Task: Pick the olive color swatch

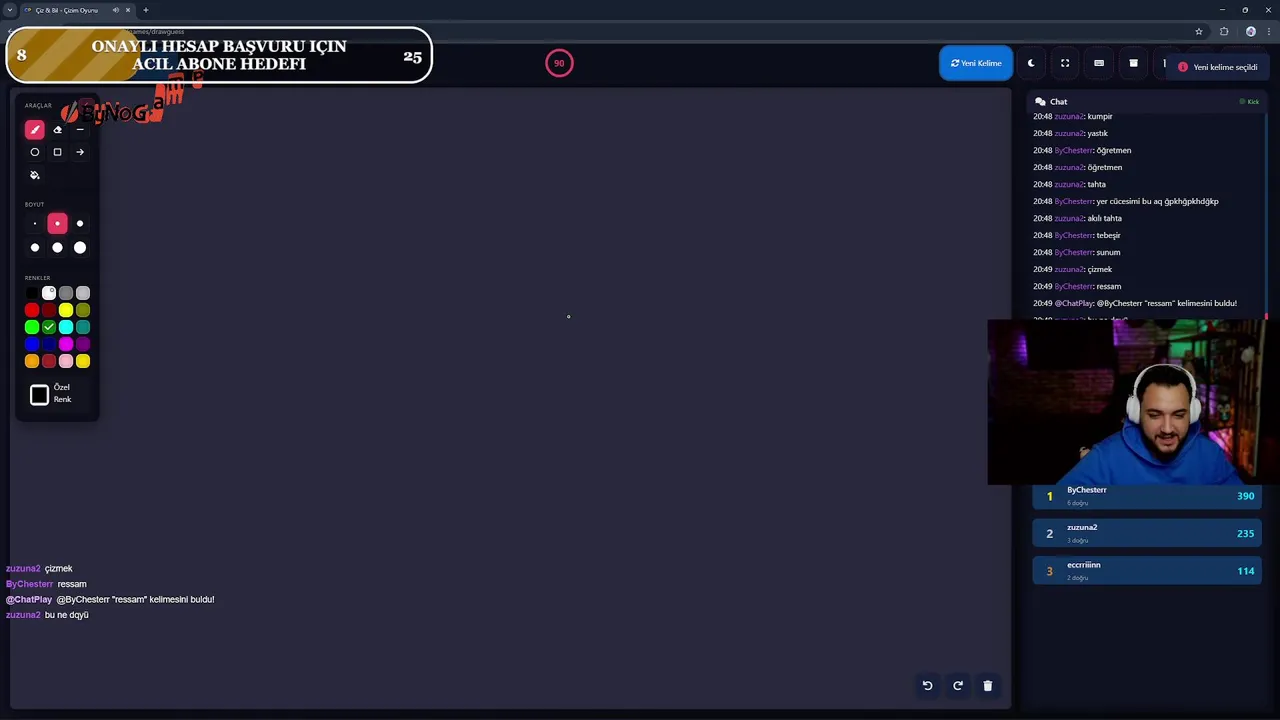Action: click(83, 310)
